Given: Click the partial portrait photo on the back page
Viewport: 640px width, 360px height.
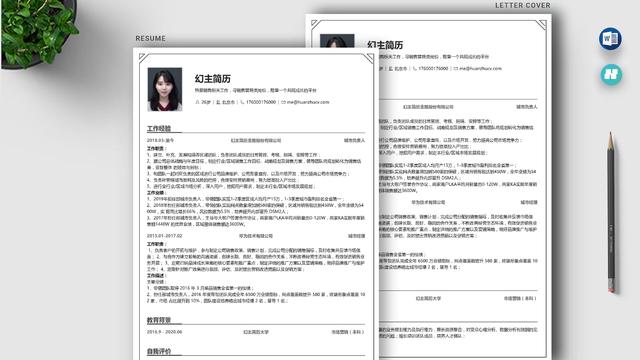Looking at the screenshot, I should coord(337,41).
